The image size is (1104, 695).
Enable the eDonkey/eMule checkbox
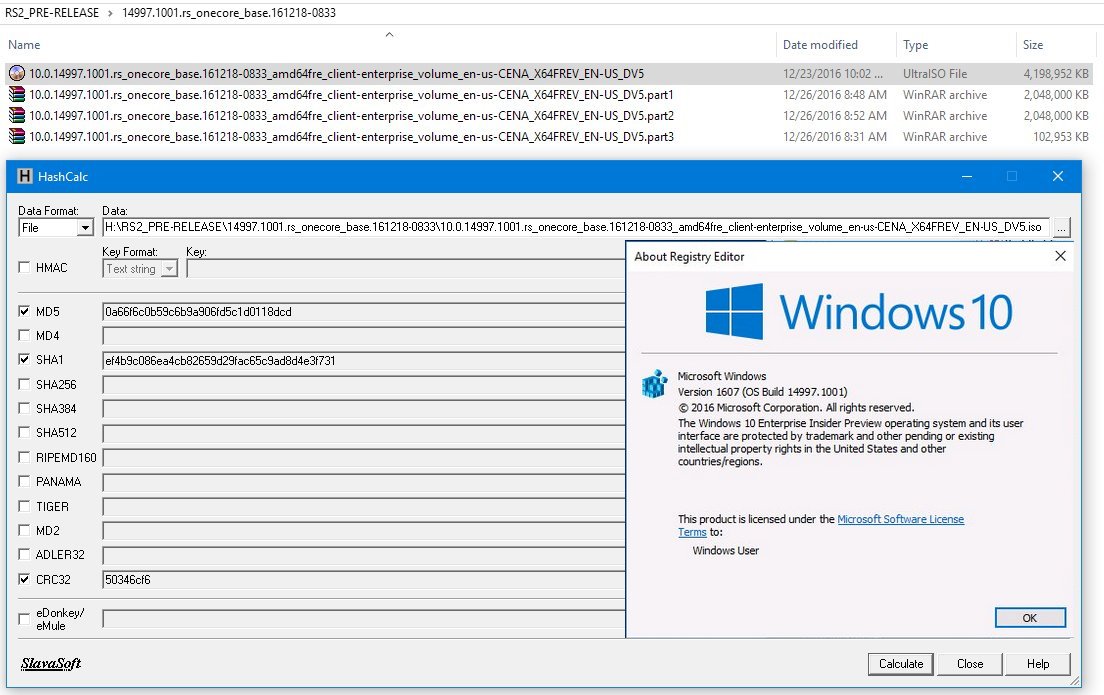[x=24, y=619]
